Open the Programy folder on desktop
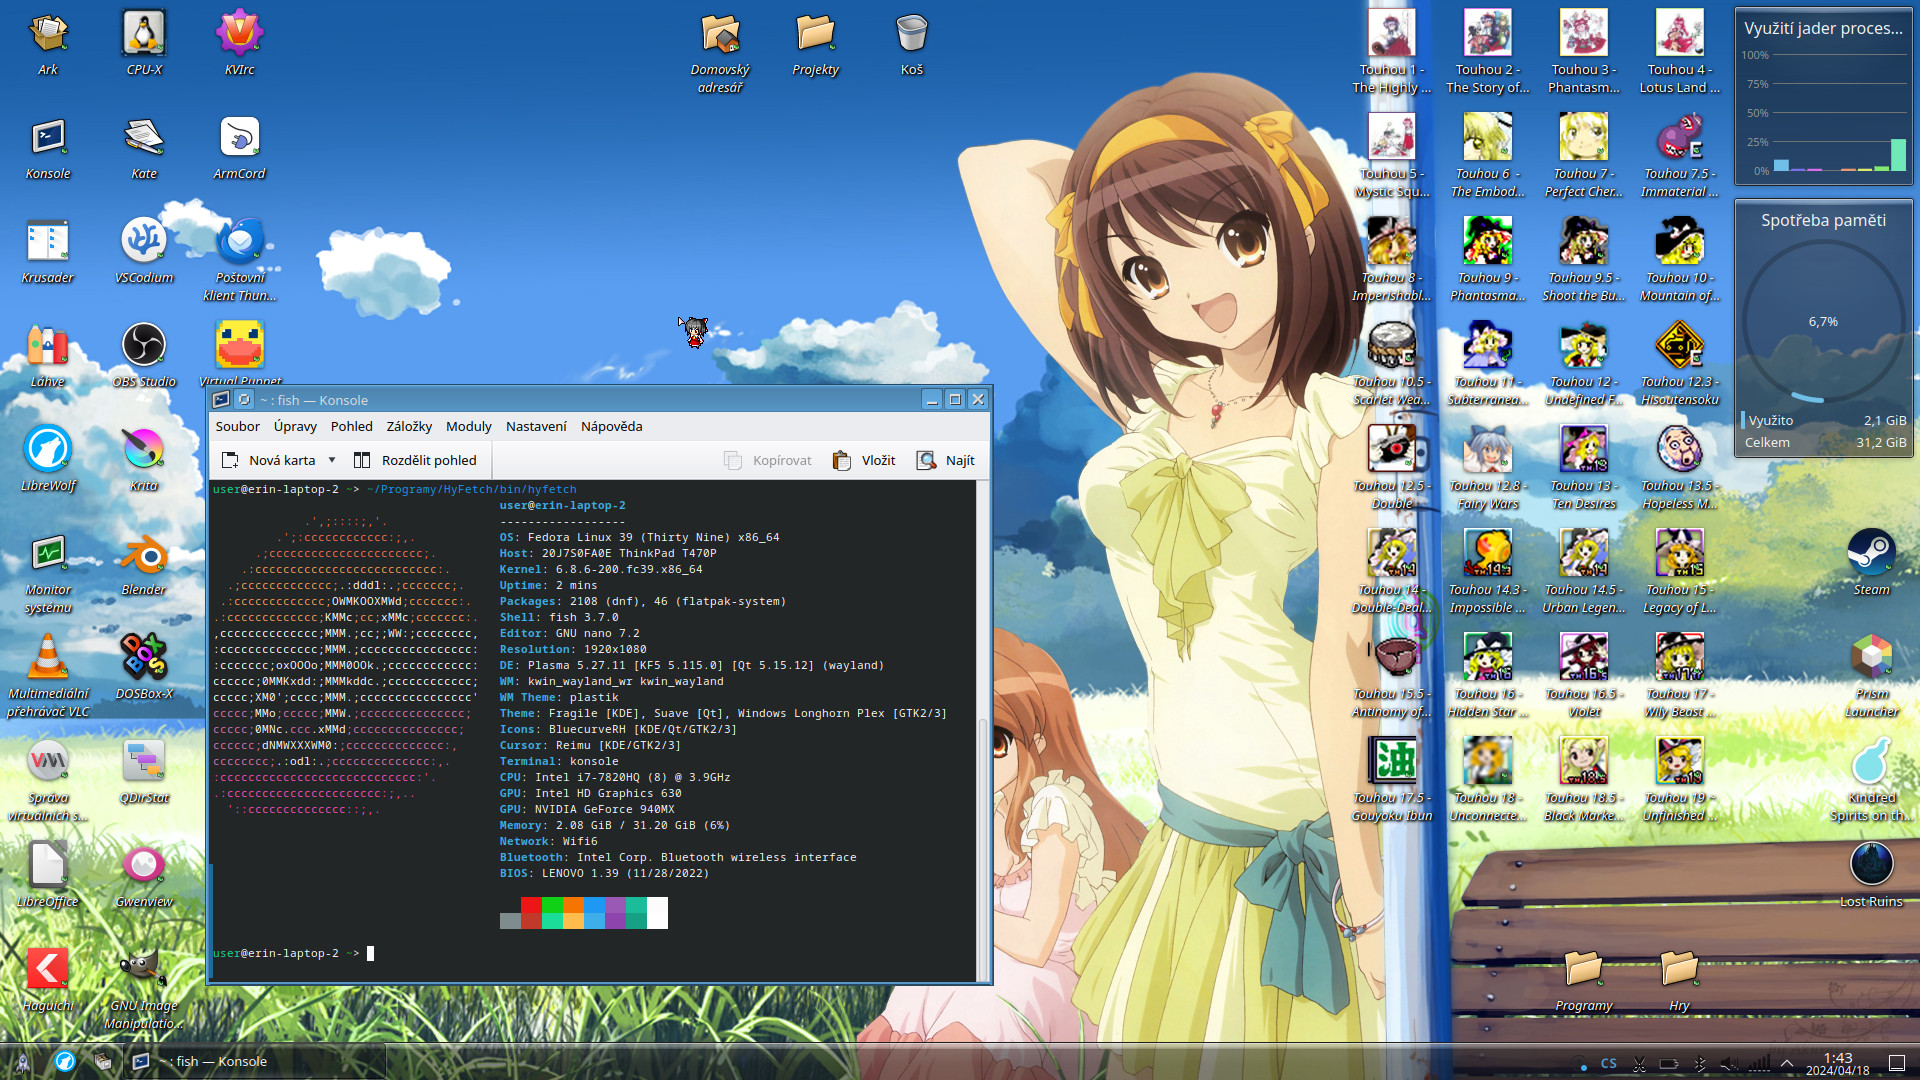Image resolution: width=1920 pixels, height=1080 pixels. coord(1583,980)
